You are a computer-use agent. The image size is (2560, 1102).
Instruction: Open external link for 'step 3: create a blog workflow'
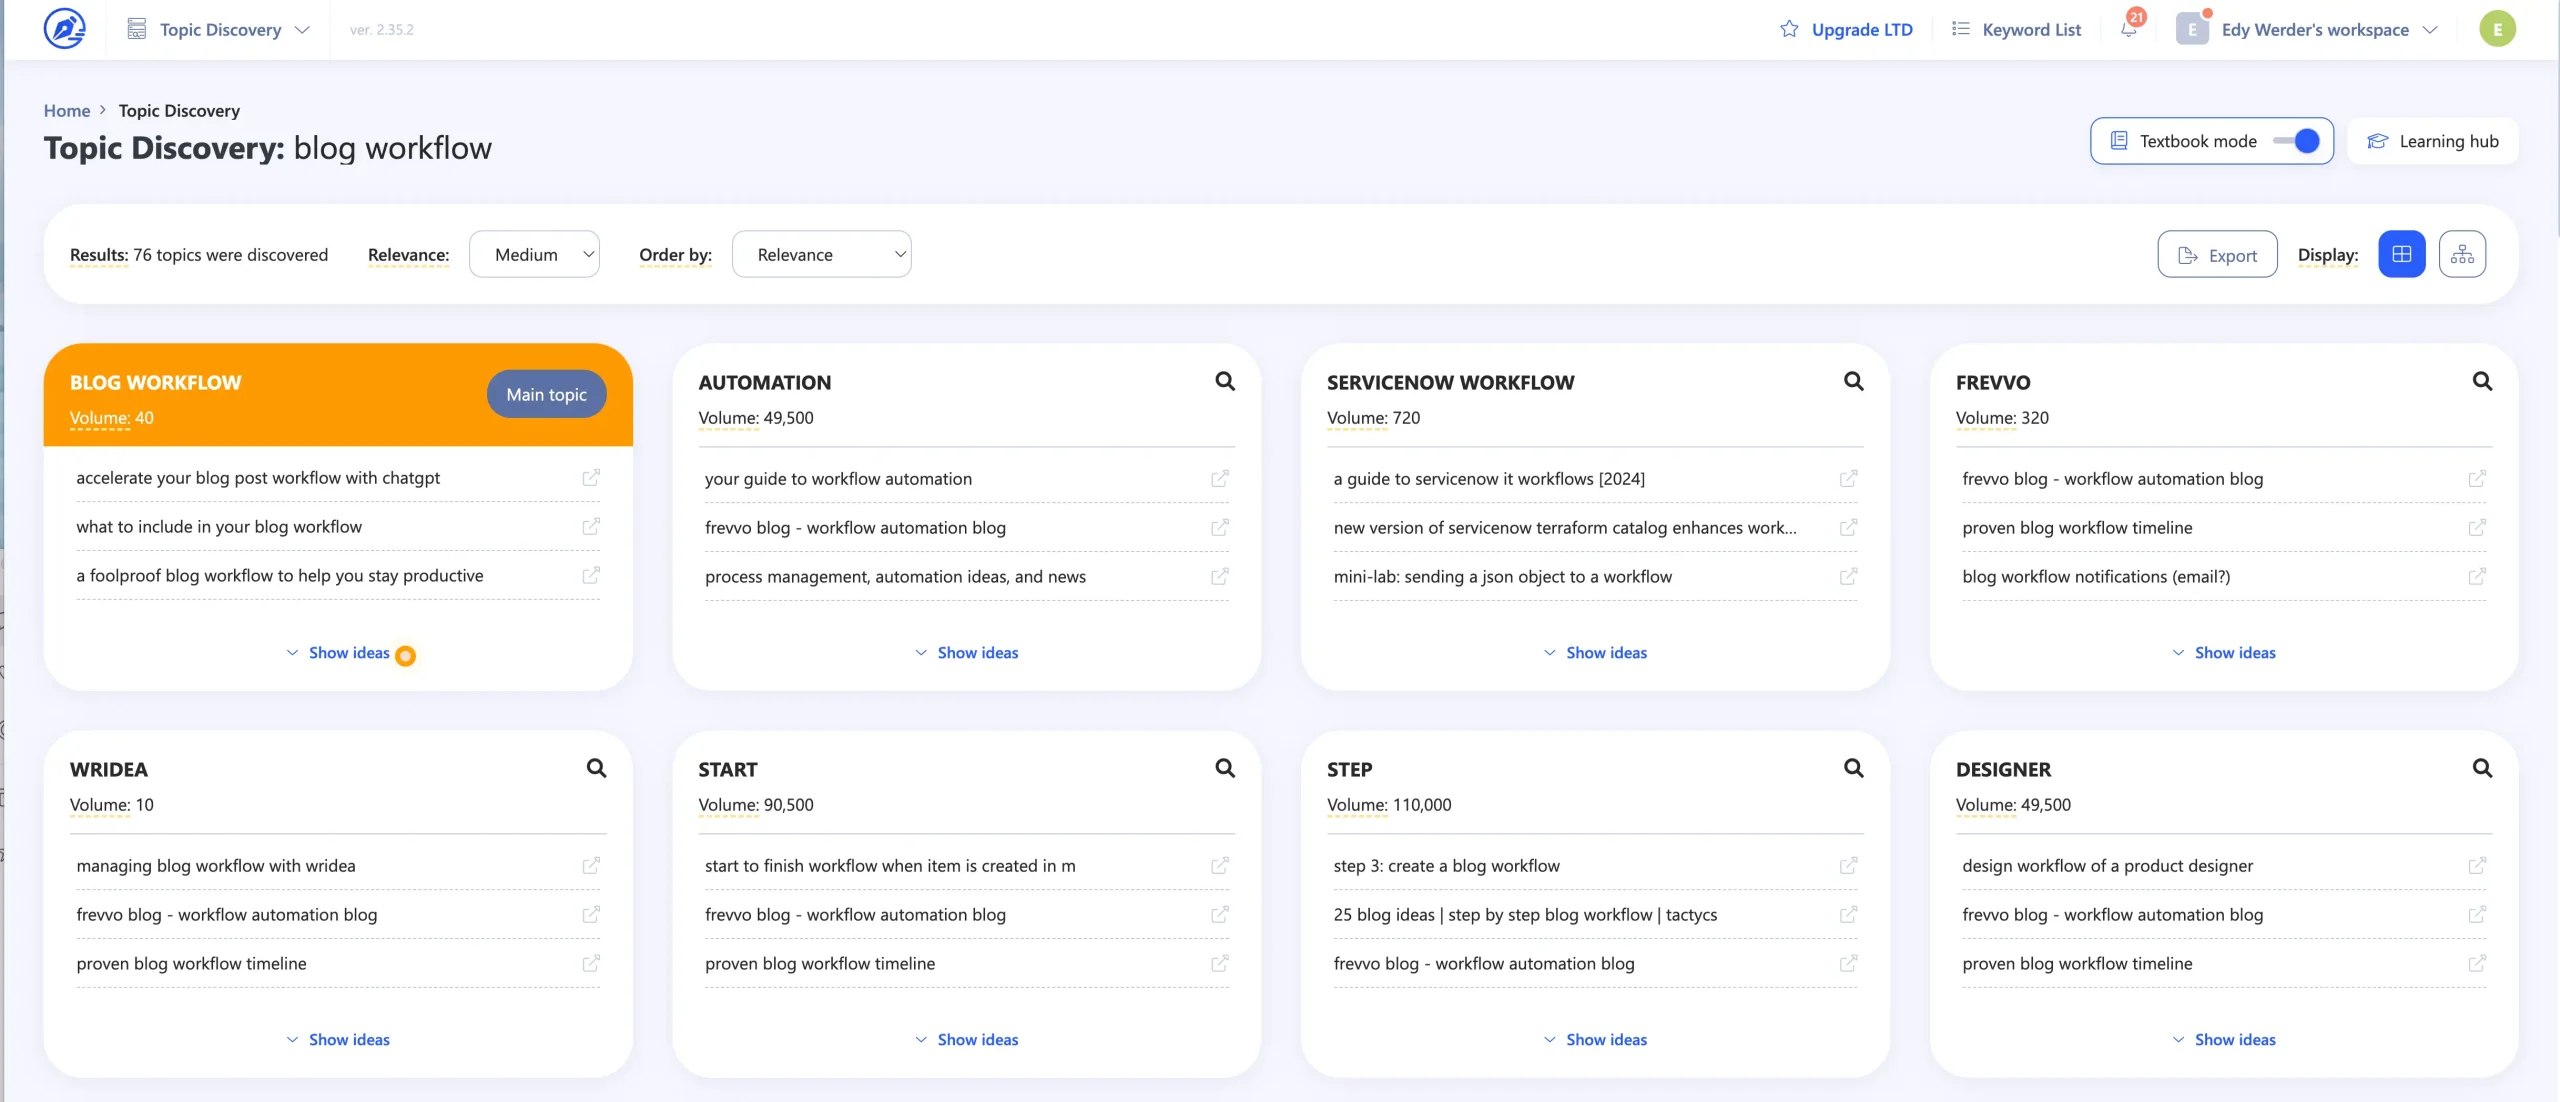click(x=1847, y=865)
